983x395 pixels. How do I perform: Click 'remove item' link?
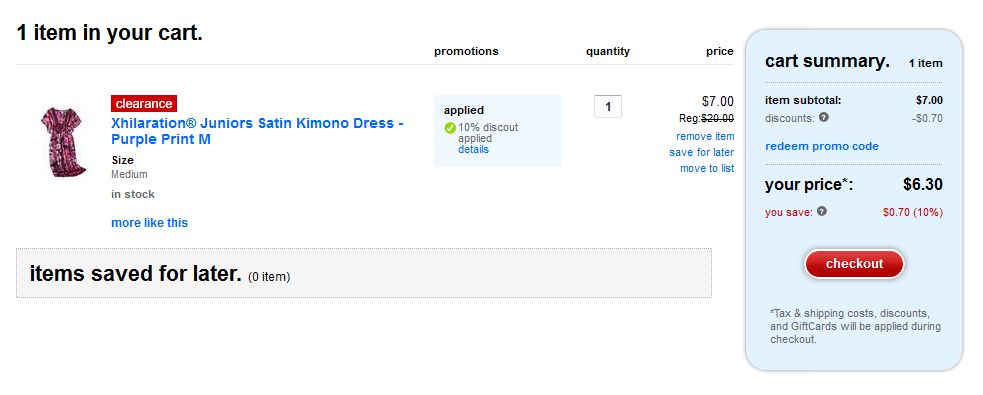(705, 136)
